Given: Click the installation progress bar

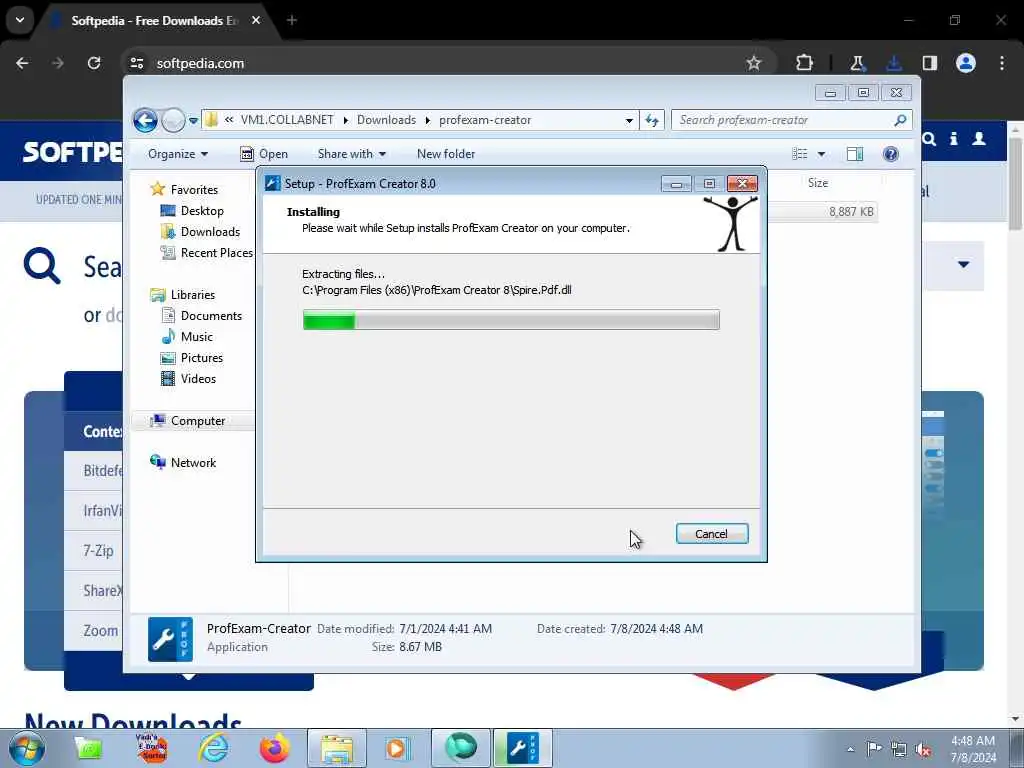Looking at the screenshot, I should pos(511,320).
